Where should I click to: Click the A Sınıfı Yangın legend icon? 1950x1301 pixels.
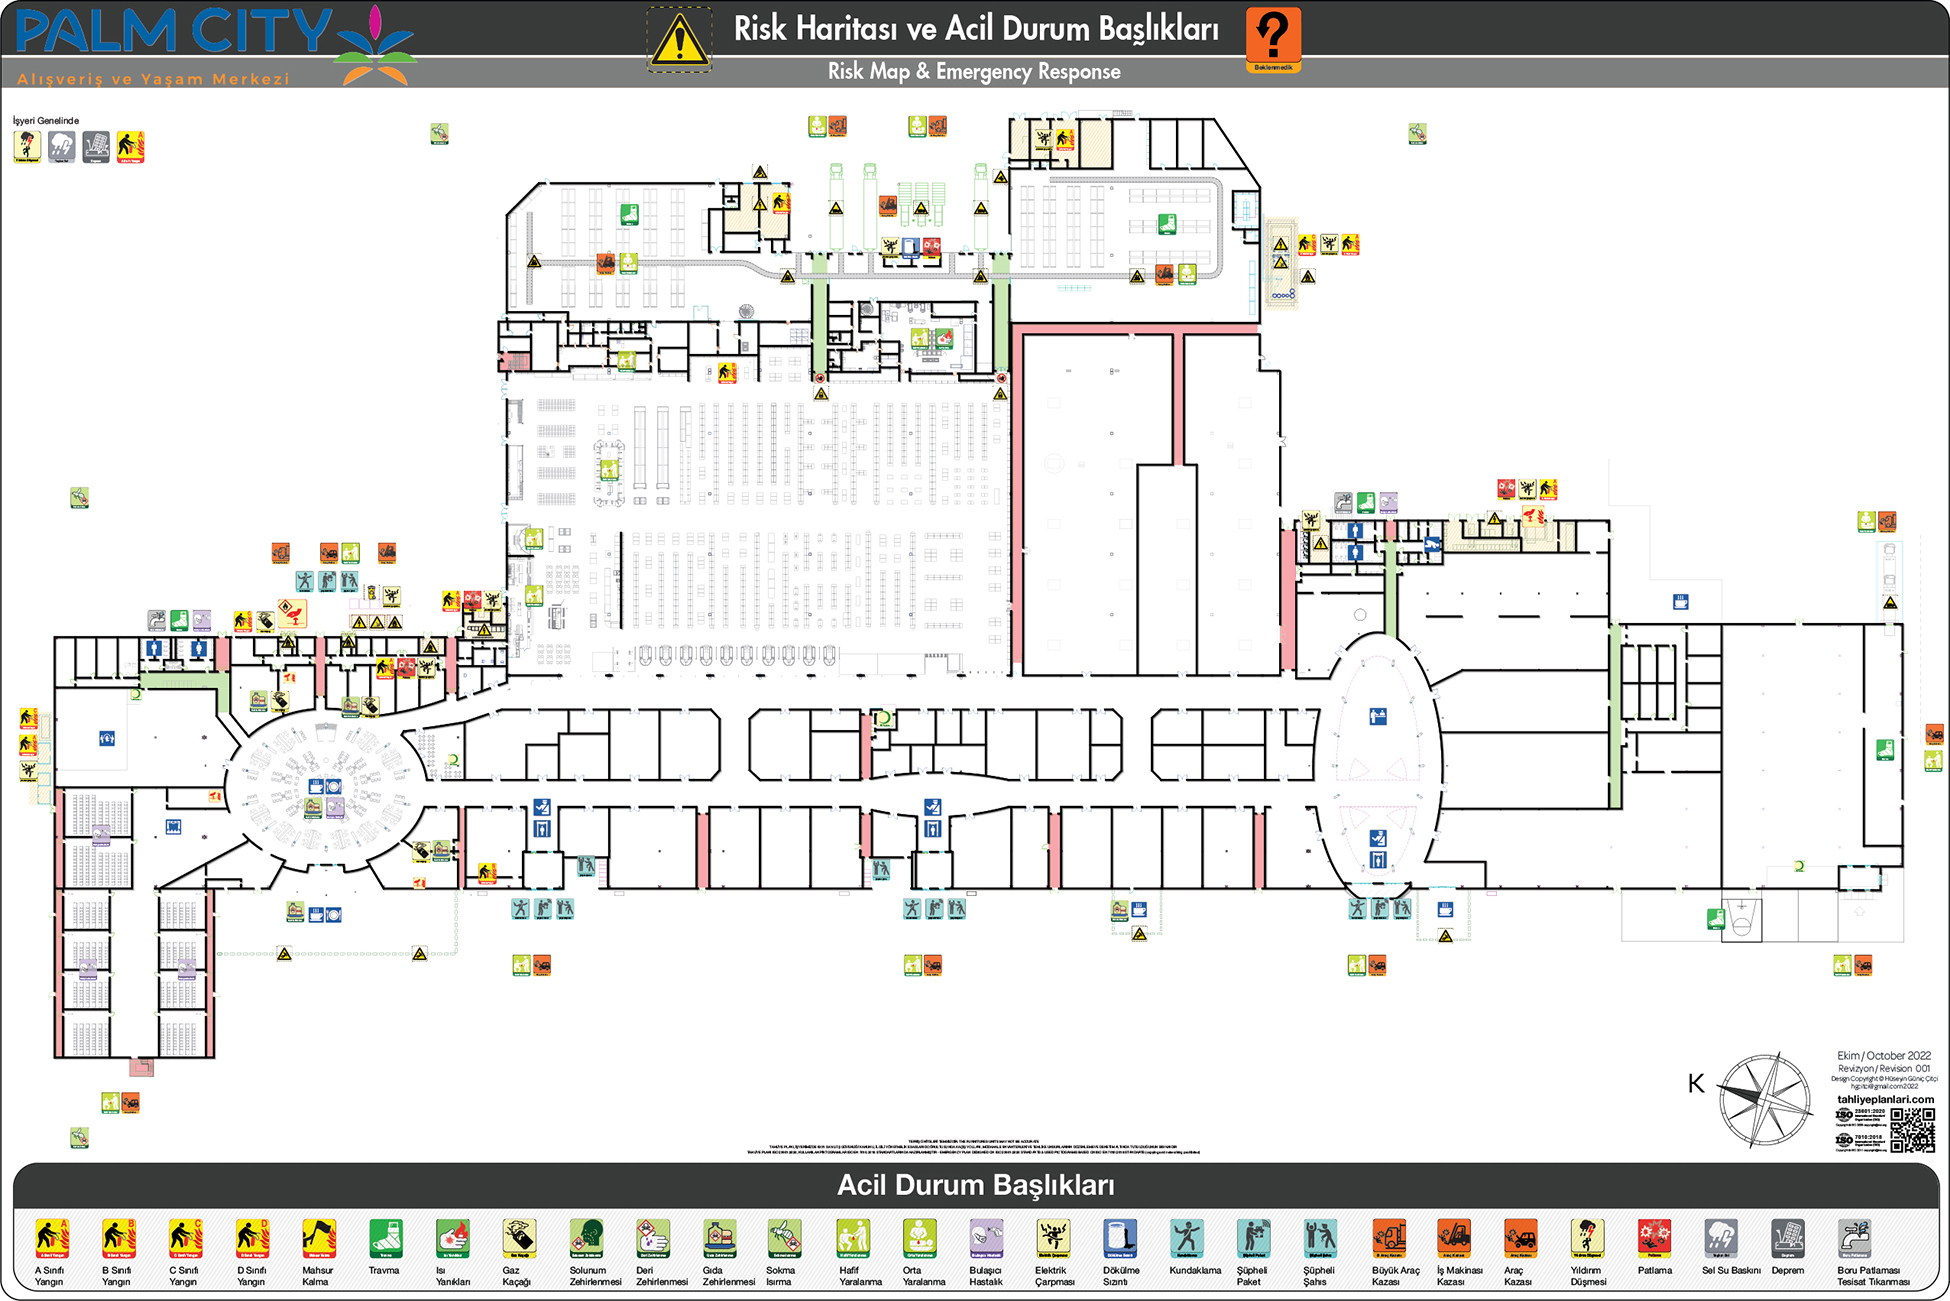51,1238
